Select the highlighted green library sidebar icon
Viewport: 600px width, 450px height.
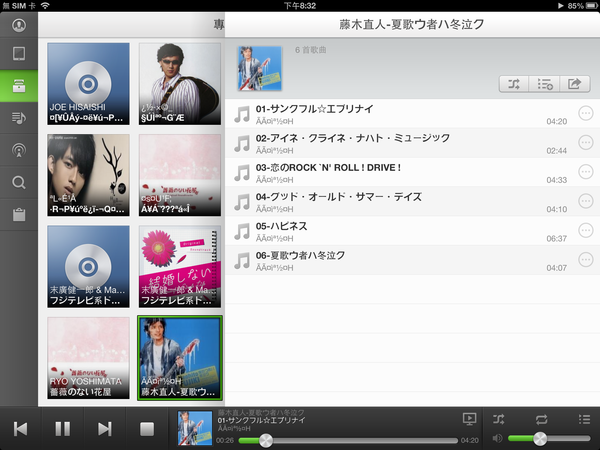click(x=19, y=86)
